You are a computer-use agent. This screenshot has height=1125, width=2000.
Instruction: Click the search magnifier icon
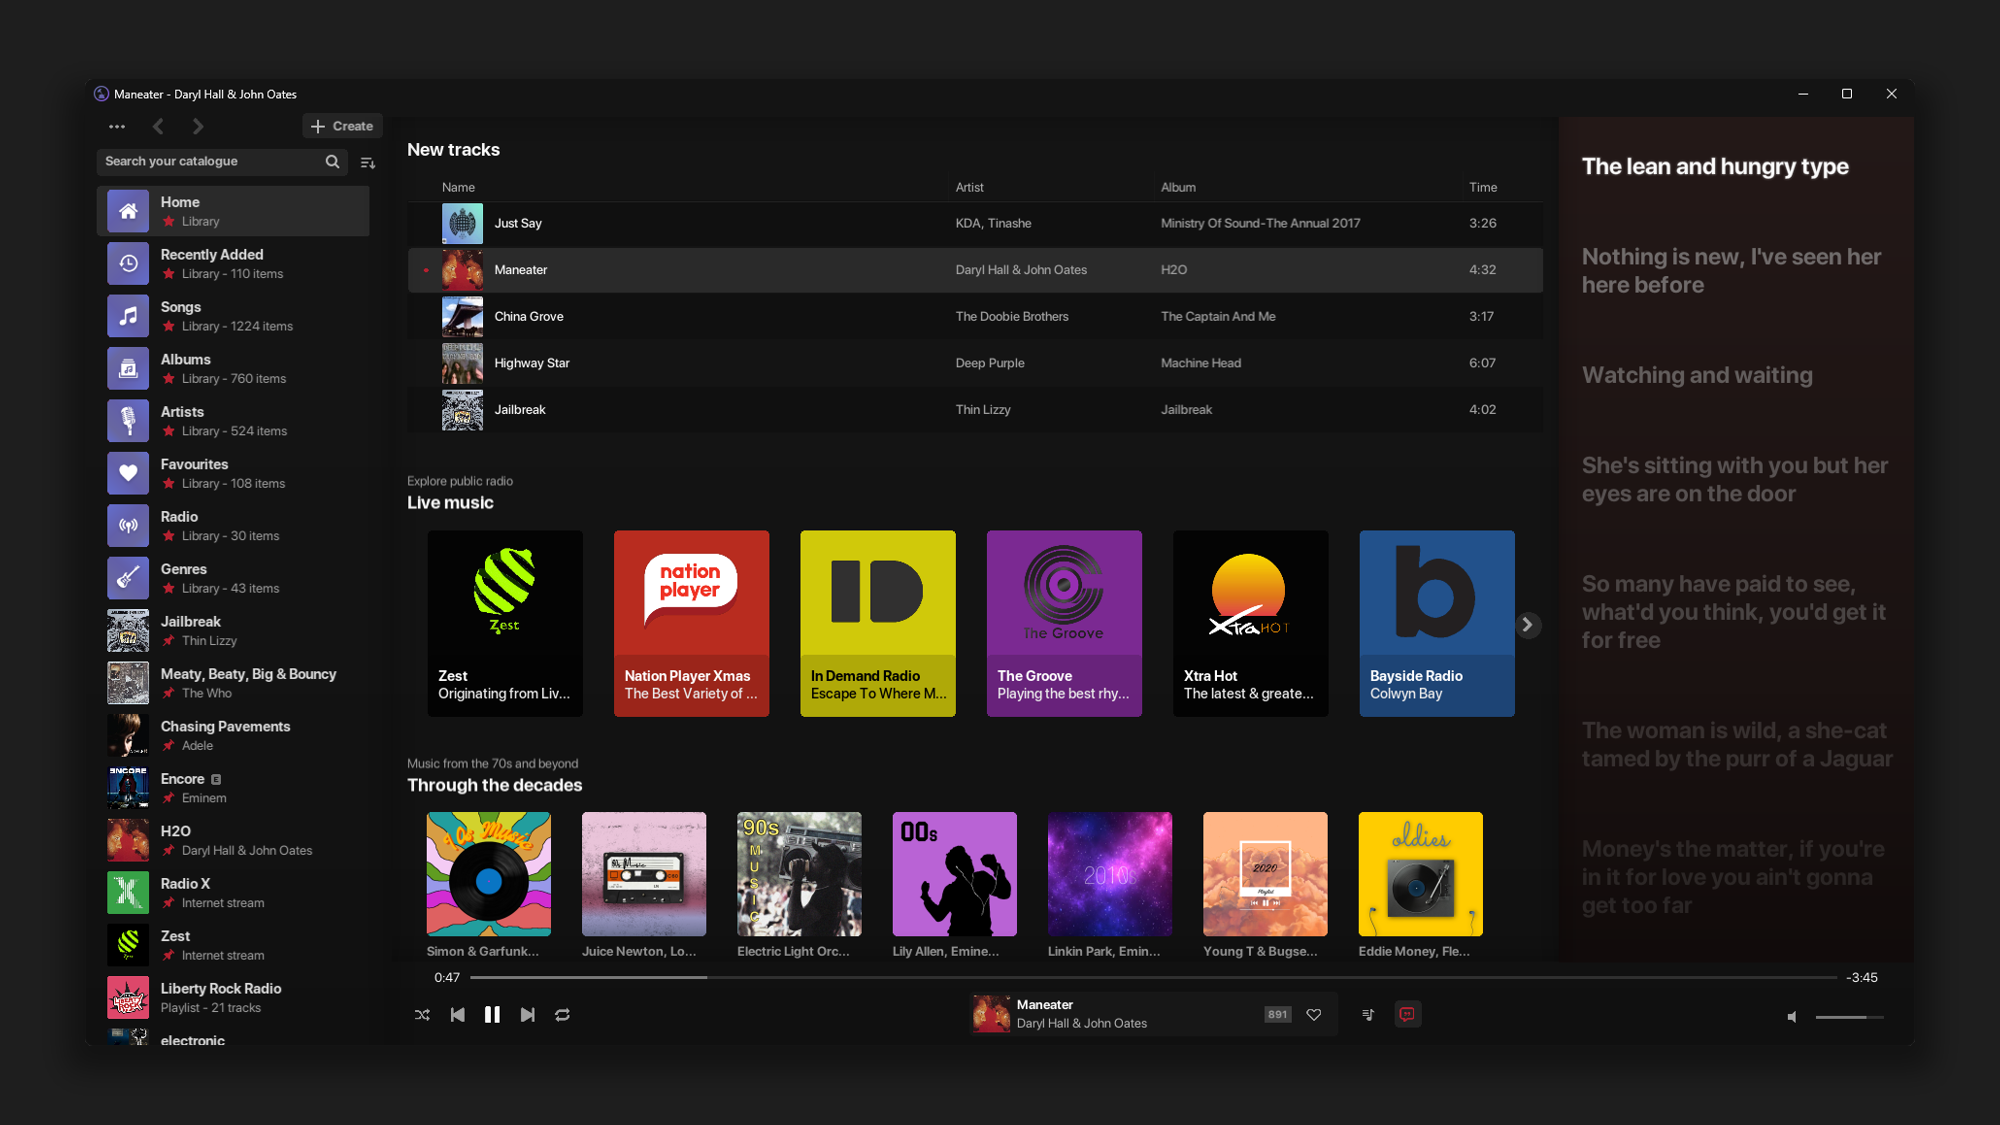coord(332,161)
